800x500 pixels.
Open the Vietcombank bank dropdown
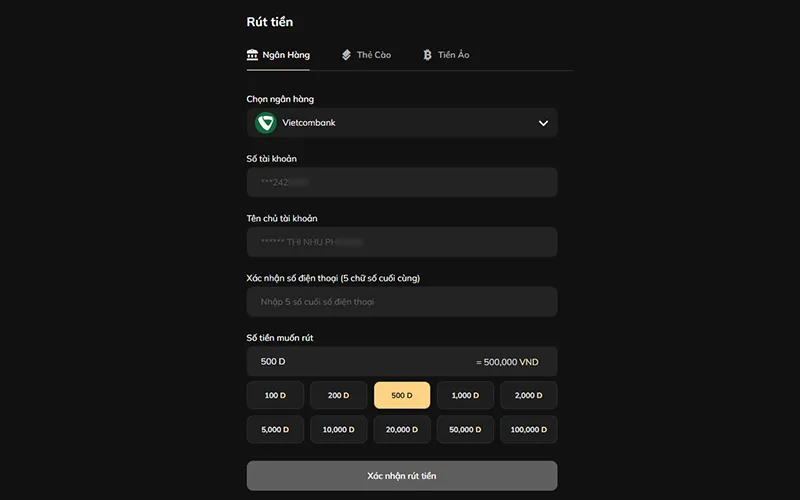[400, 123]
